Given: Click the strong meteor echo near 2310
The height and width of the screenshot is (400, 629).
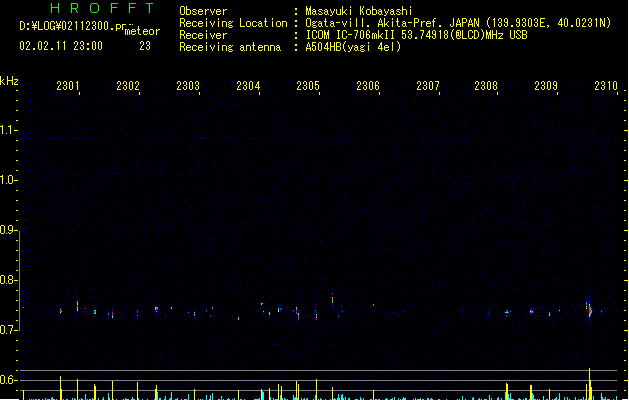Looking at the screenshot, I should [589, 310].
